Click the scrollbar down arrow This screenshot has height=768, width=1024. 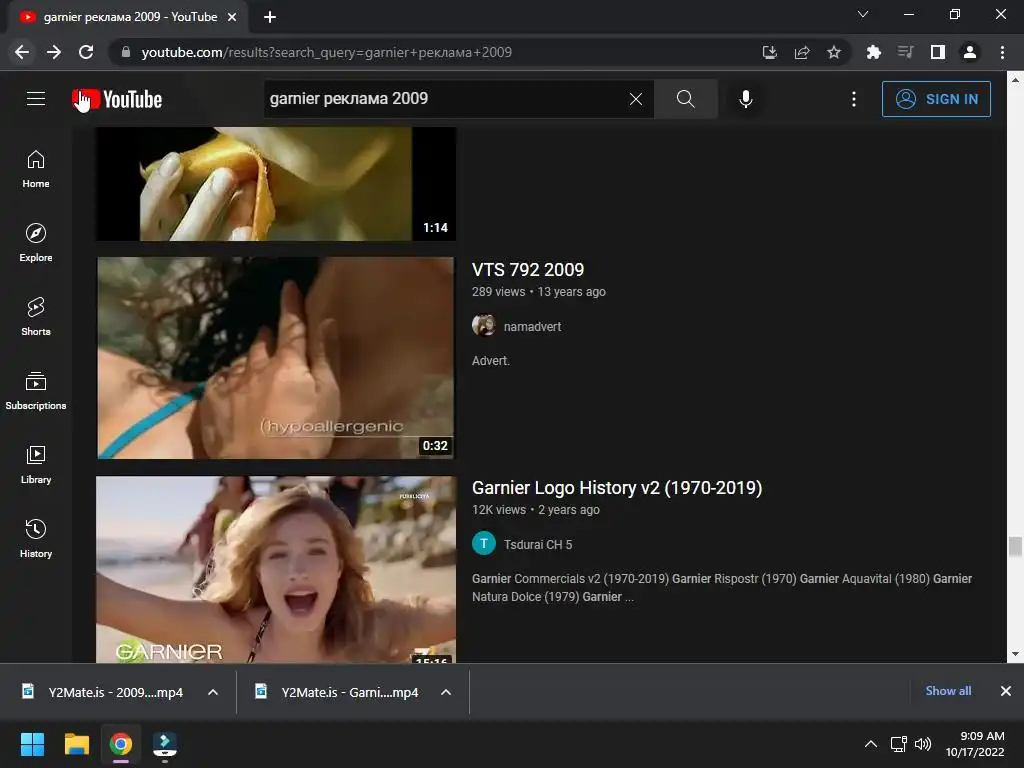1015,654
